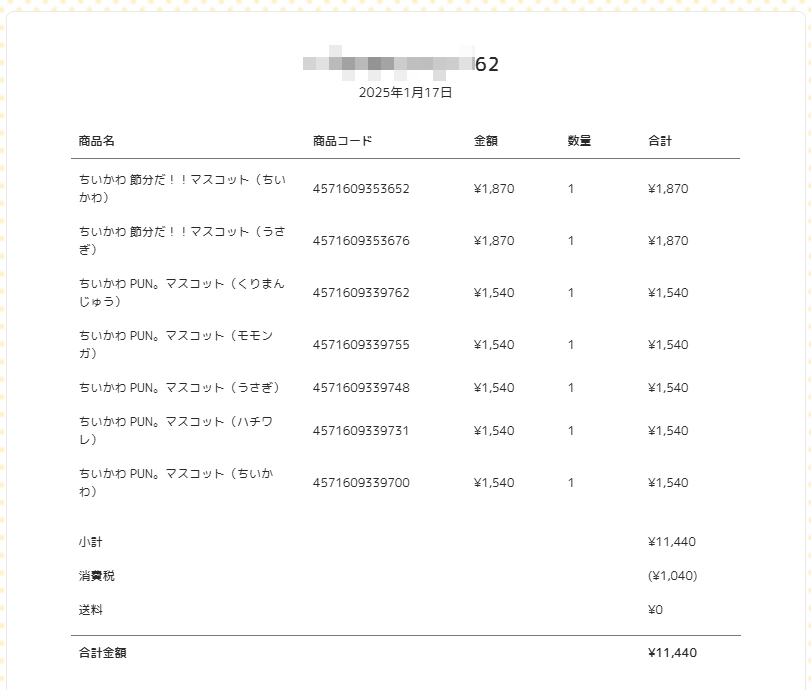This screenshot has height=690, width=811.
Task: Select product code 4571609339731
Action: (361, 431)
